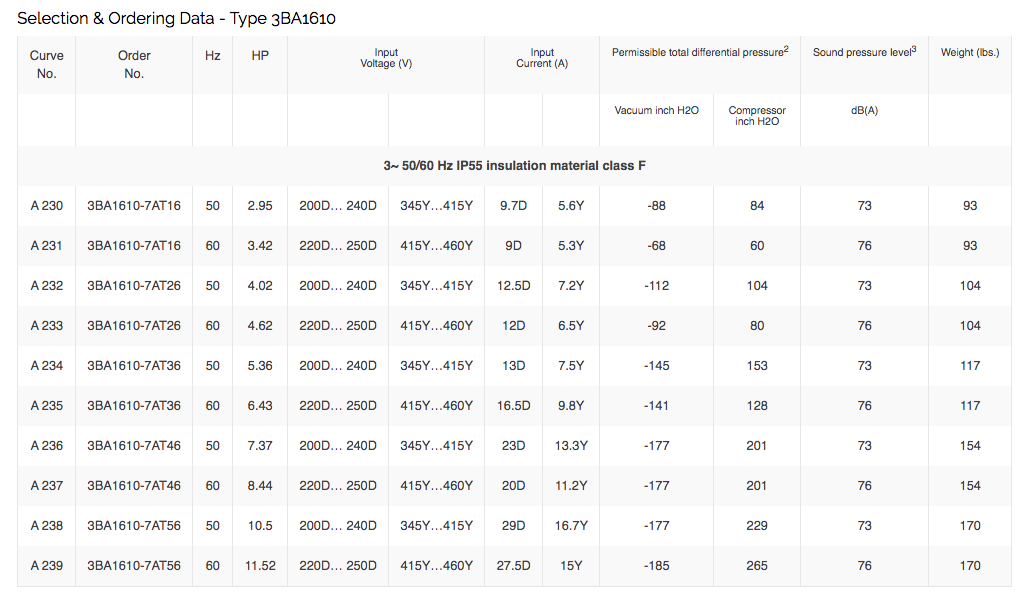Click the Input Current (A) header
This screenshot has width=1030, height=597.
tap(542, 58)
